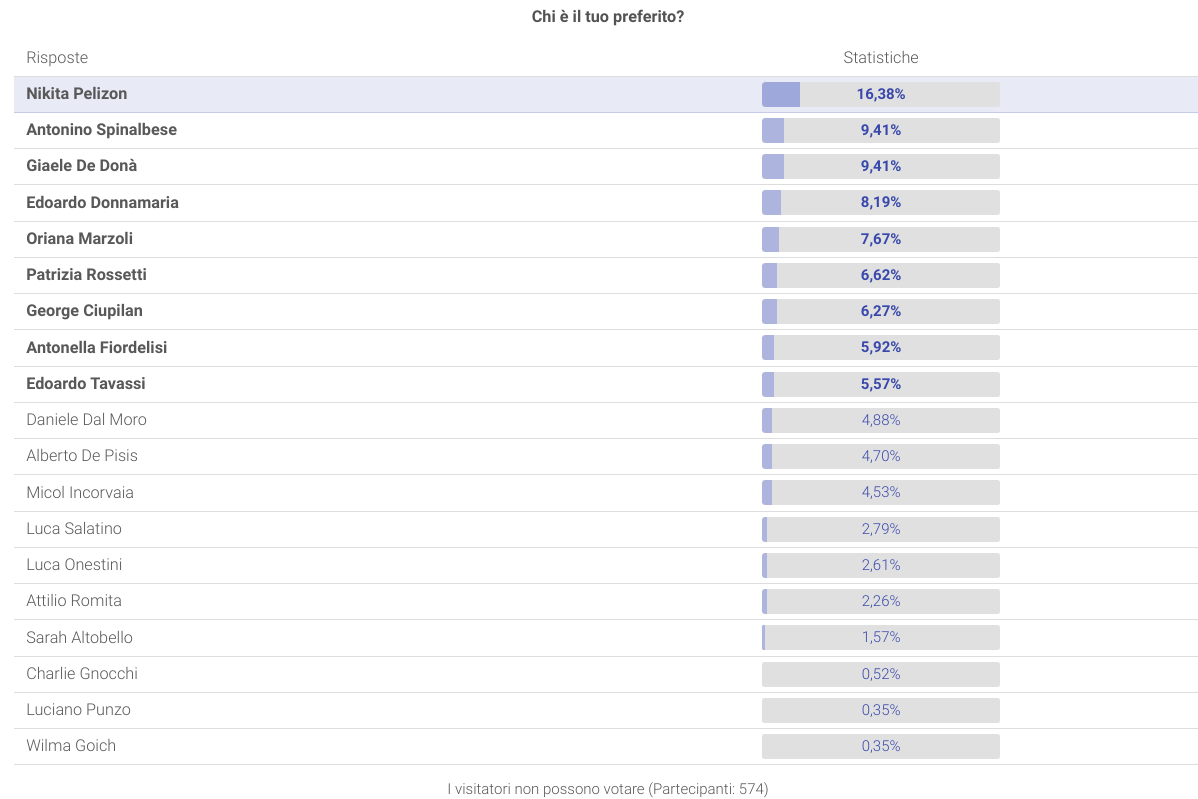This screenshot has height=799, width=1198.
Task: Click the 16,38% result bar
Action: 880,94
